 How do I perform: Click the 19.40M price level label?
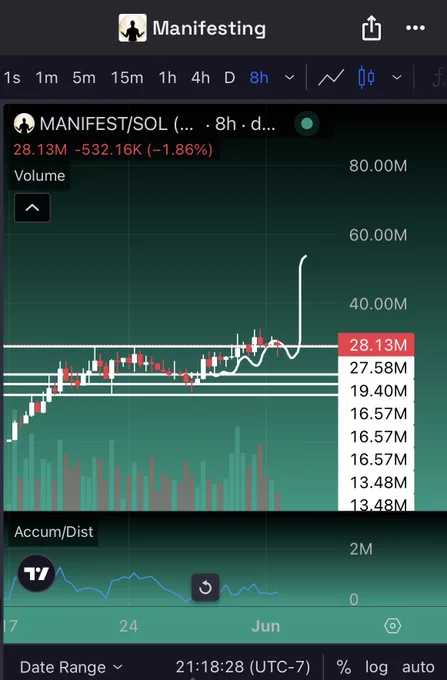[378, 391]
